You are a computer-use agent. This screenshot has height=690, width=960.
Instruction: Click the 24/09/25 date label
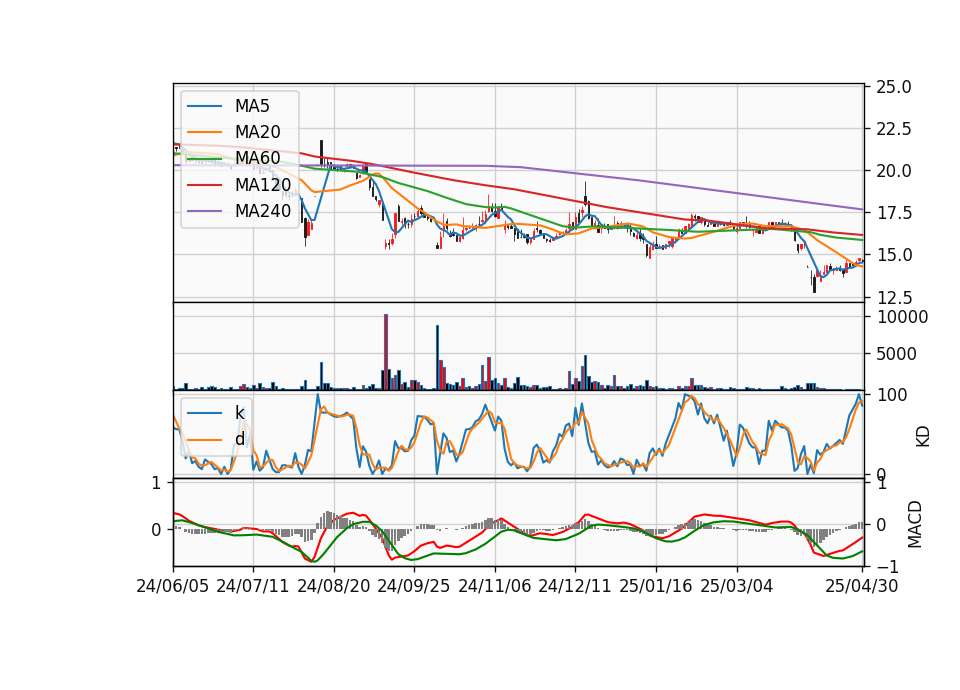tap(413, 586)
